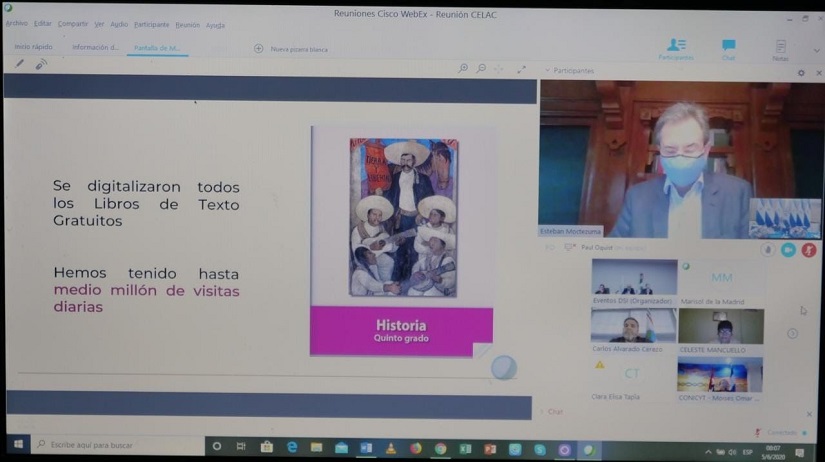The image size is (825, 462).
Task: Click warning triangle on Clara Elisa Tapia
Action: click(x=599, y=365)
